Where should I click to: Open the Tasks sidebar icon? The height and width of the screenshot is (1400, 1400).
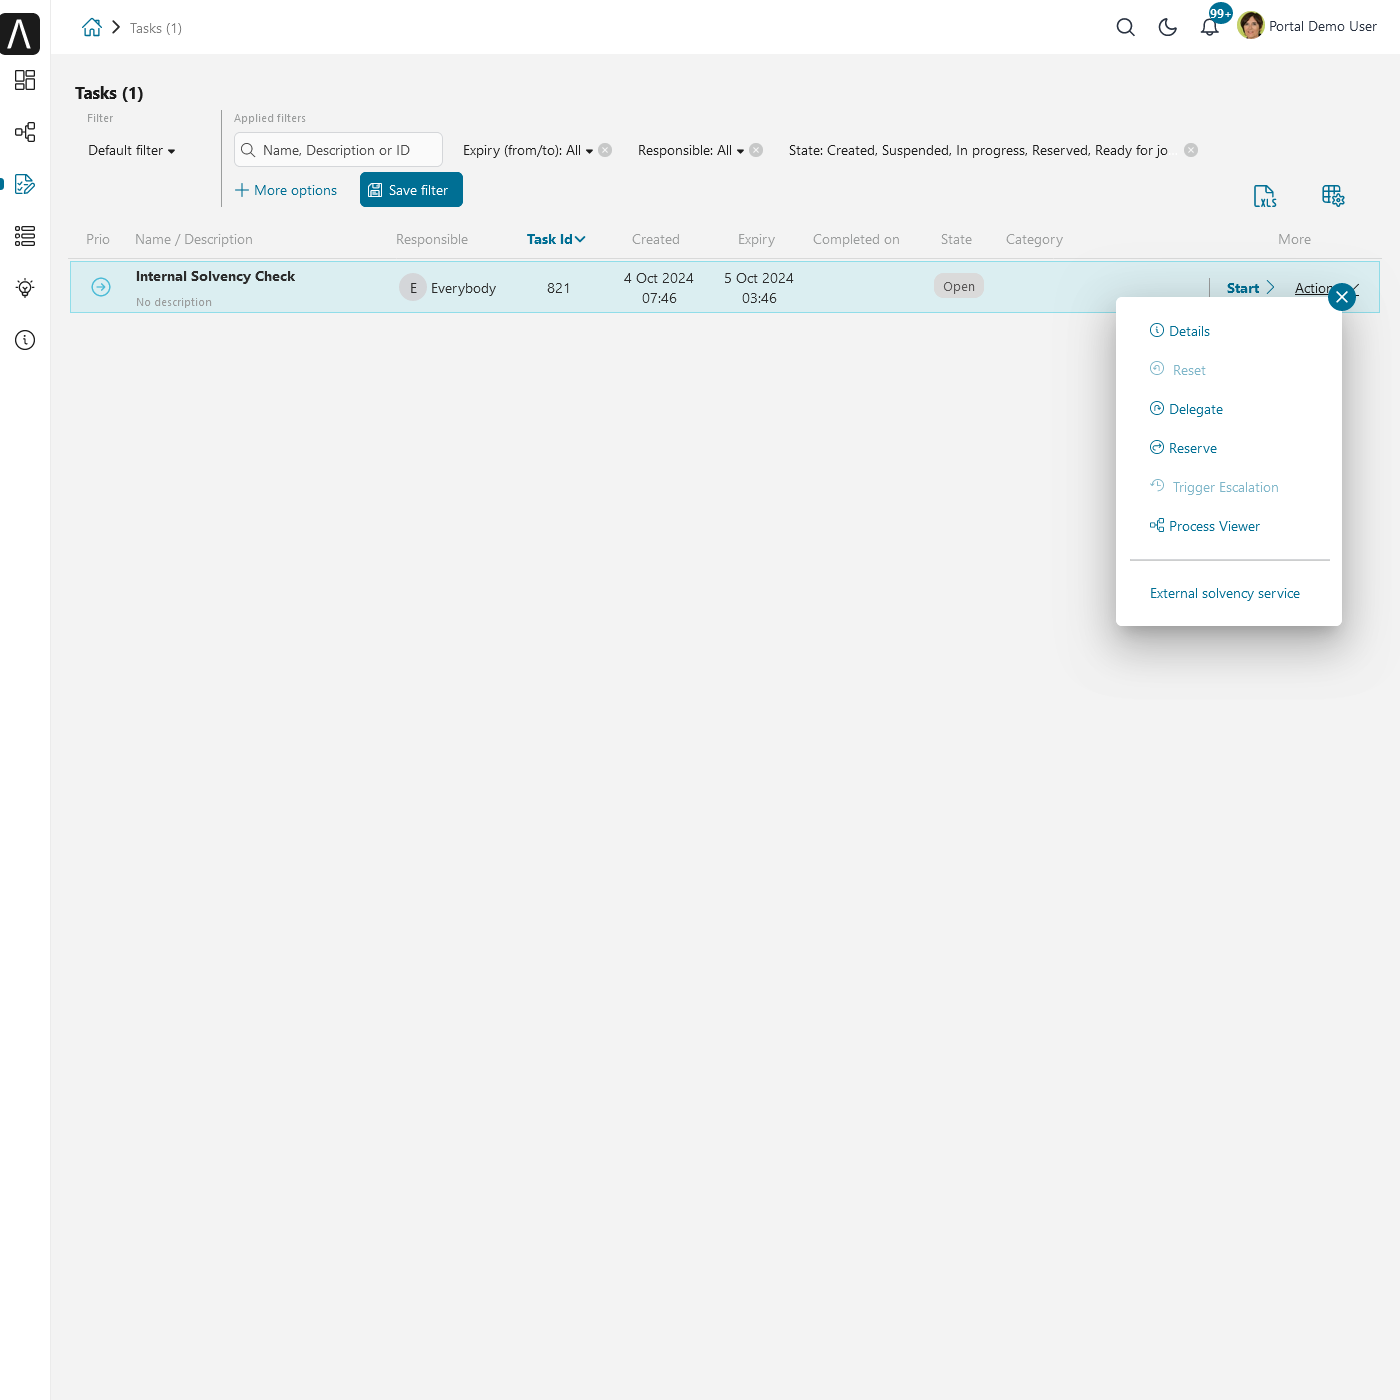tap(25, 184)
